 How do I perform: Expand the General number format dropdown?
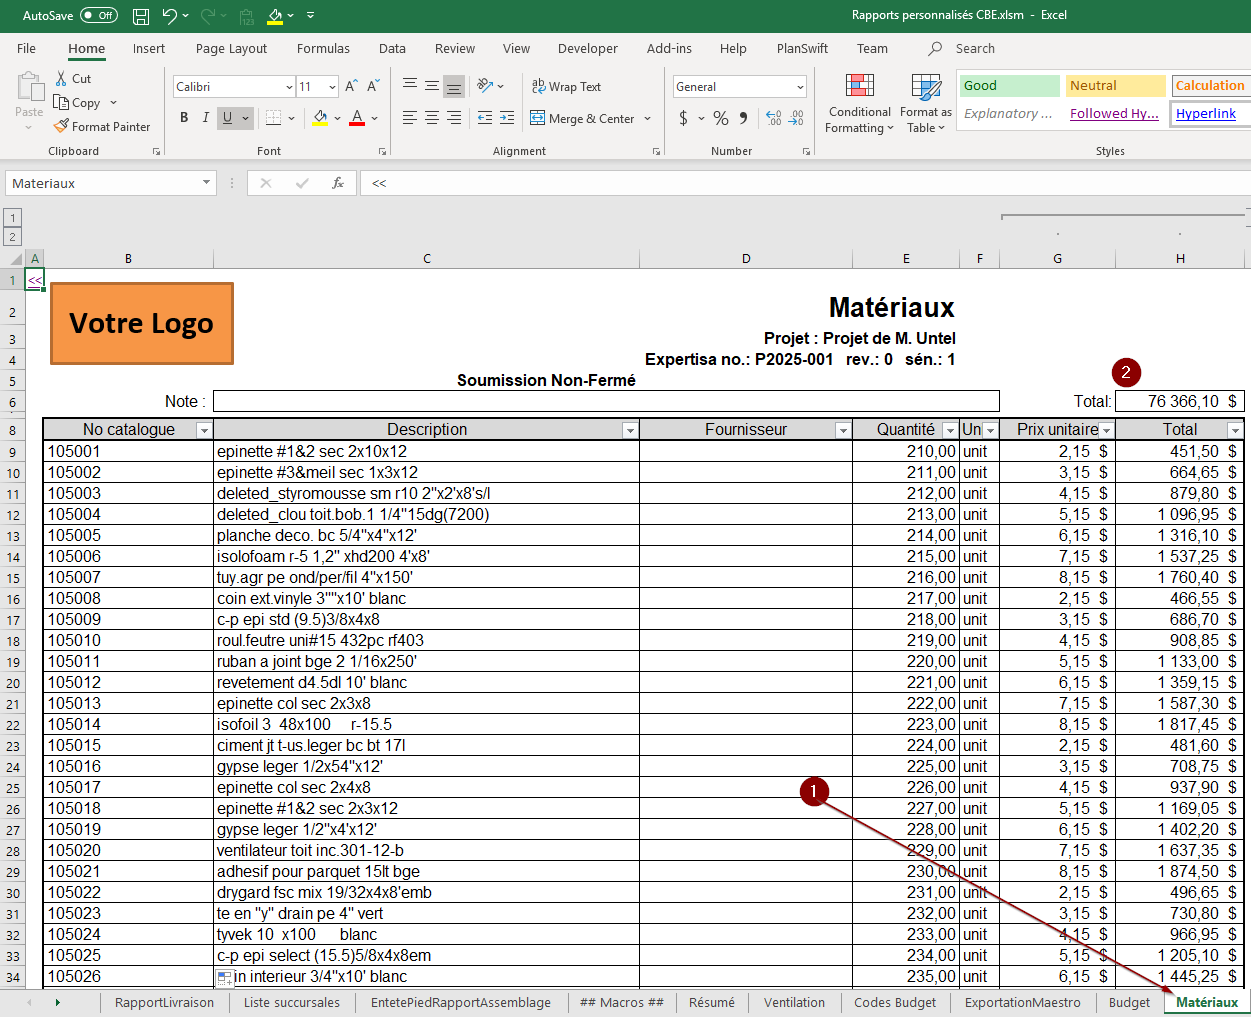(800, 87)
